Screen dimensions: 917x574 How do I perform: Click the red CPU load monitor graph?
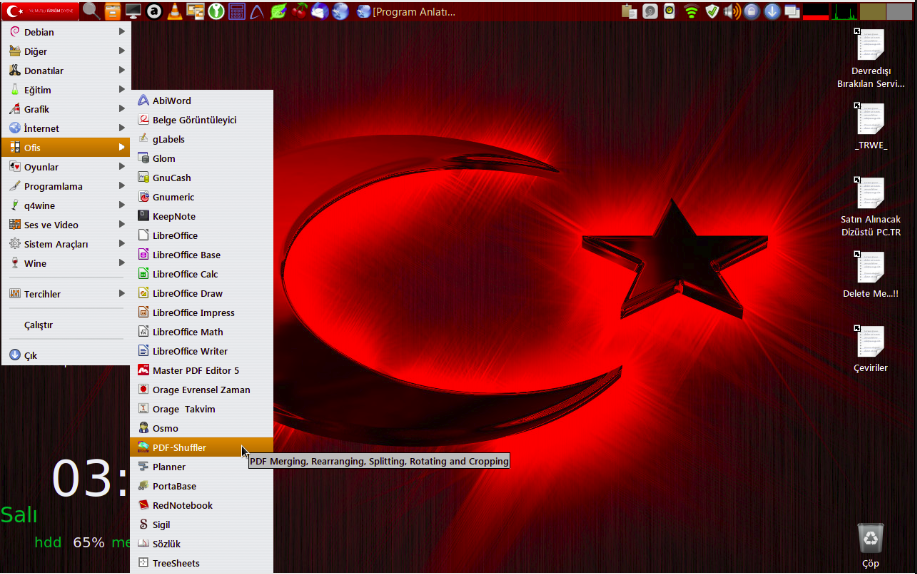[816, 12]
